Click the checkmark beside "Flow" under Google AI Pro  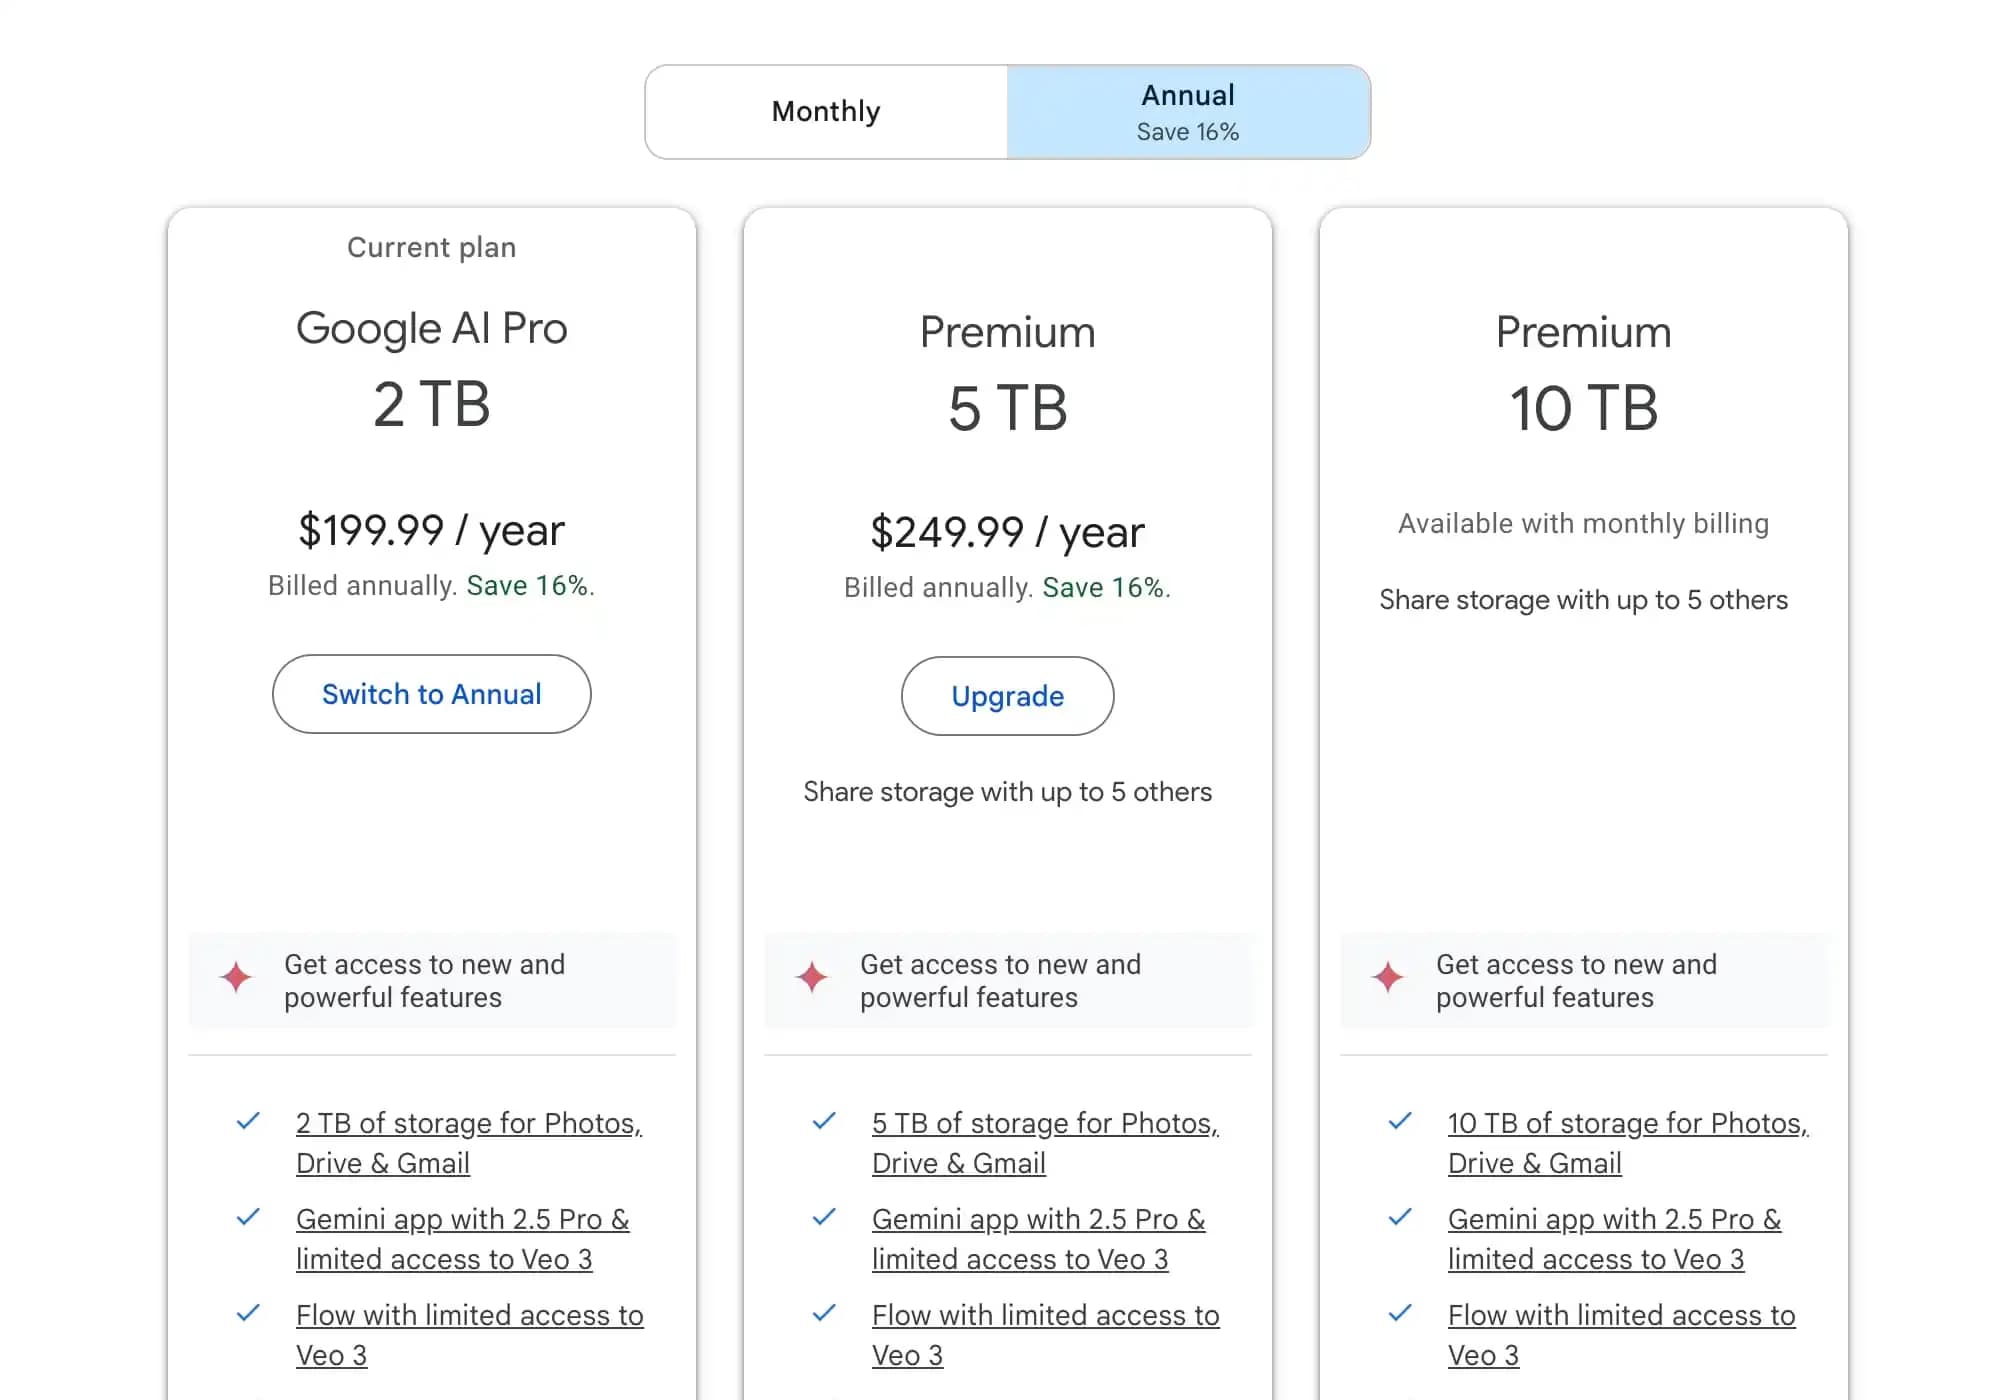[x=247, y=1315]
